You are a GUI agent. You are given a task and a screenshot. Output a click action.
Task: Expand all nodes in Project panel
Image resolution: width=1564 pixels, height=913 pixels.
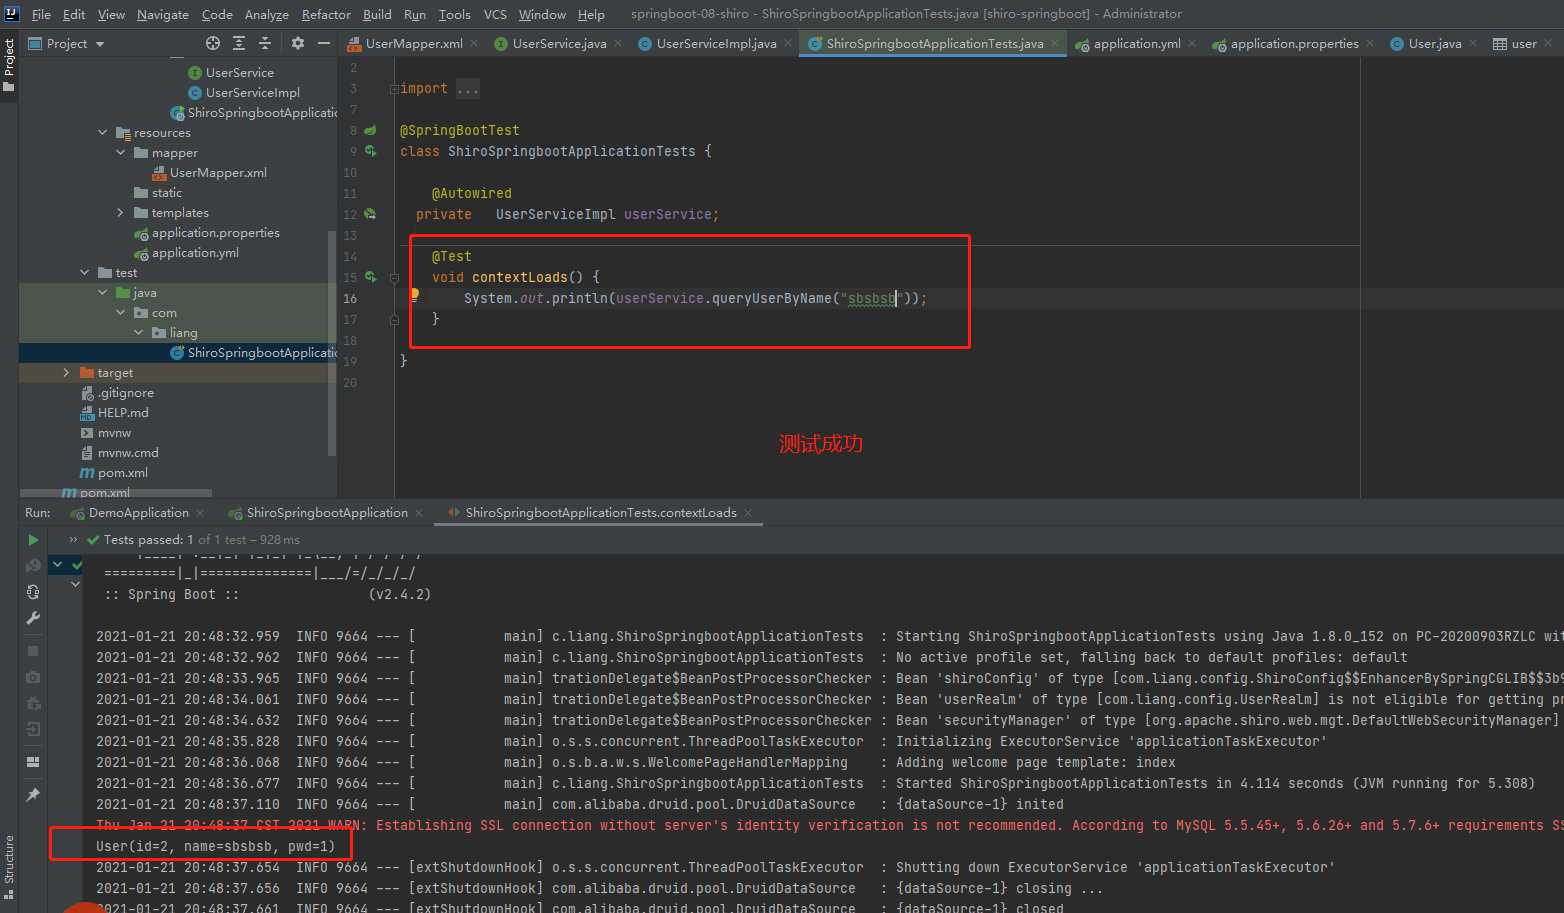click(239, 43)
